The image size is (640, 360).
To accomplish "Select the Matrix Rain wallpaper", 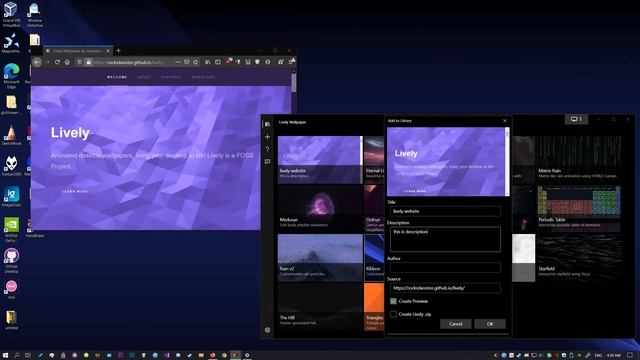I will (579, 160).
